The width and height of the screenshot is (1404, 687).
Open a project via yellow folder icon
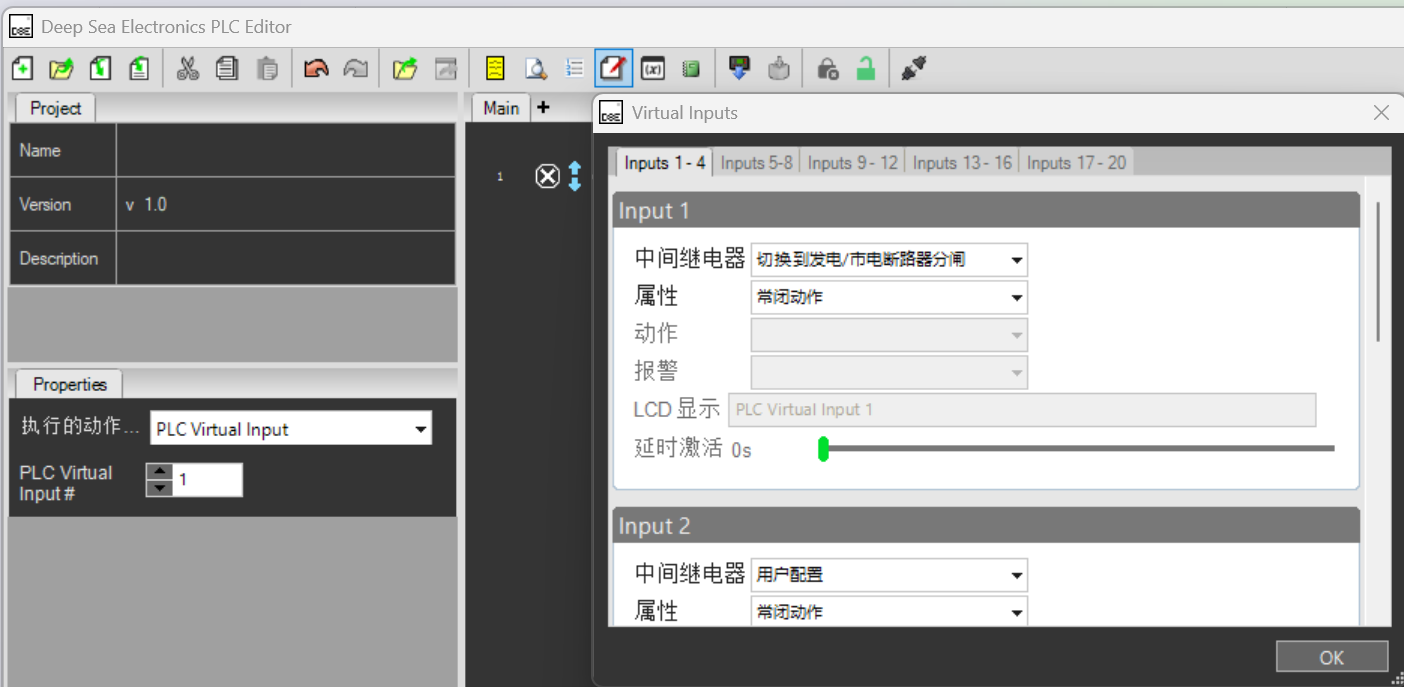(x=61, y=69)
